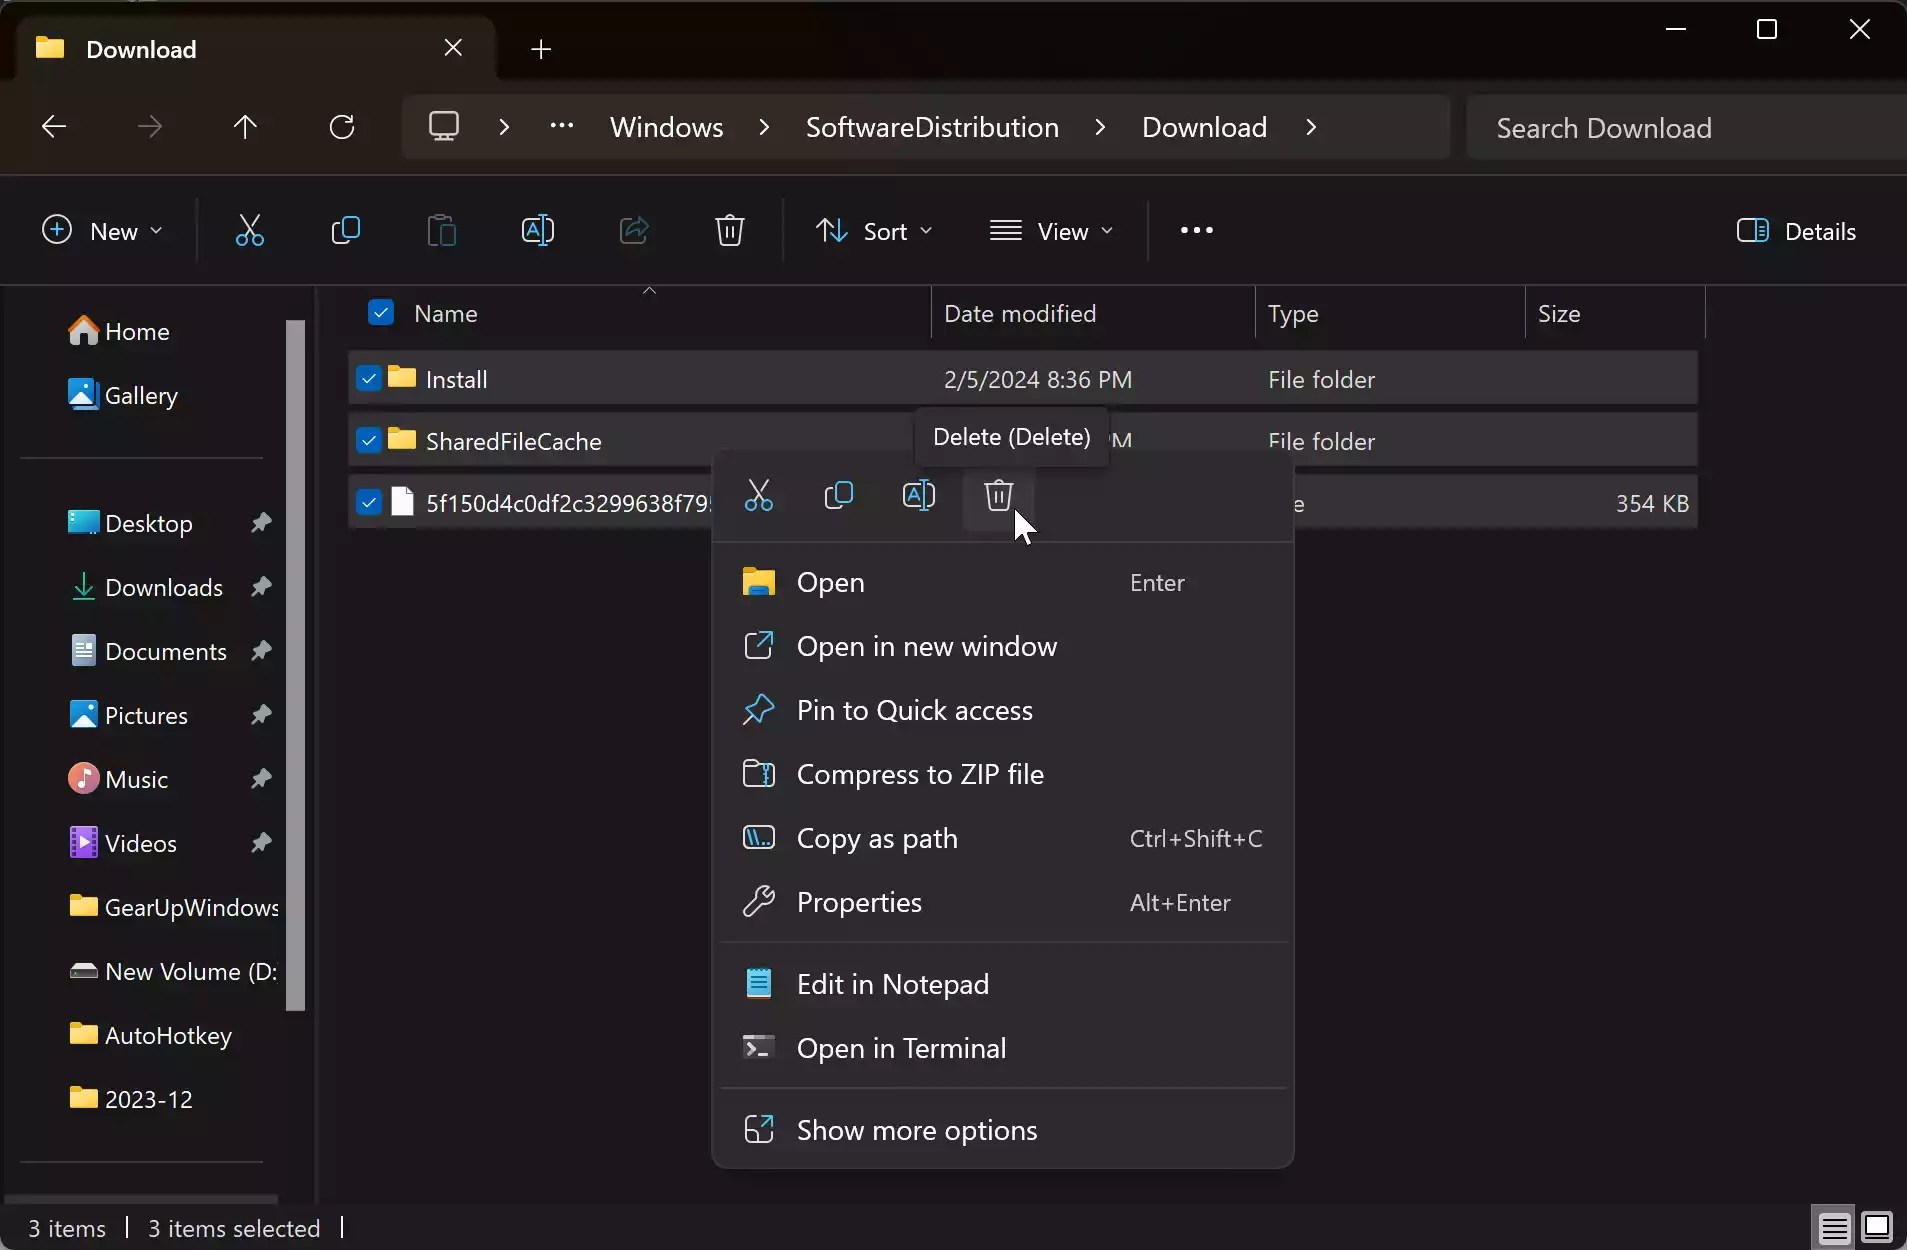The image size is (1907, 1250).
Task: Select the Copy icon in the toolbar
Action: (x=344, y=230)
